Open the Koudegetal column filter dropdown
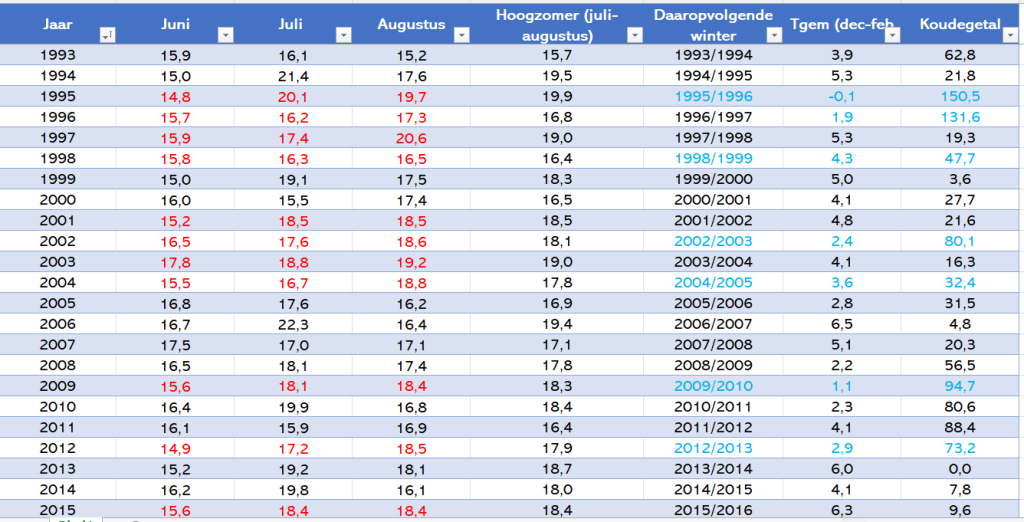 pyautogui.click(x=1010, y=35)
